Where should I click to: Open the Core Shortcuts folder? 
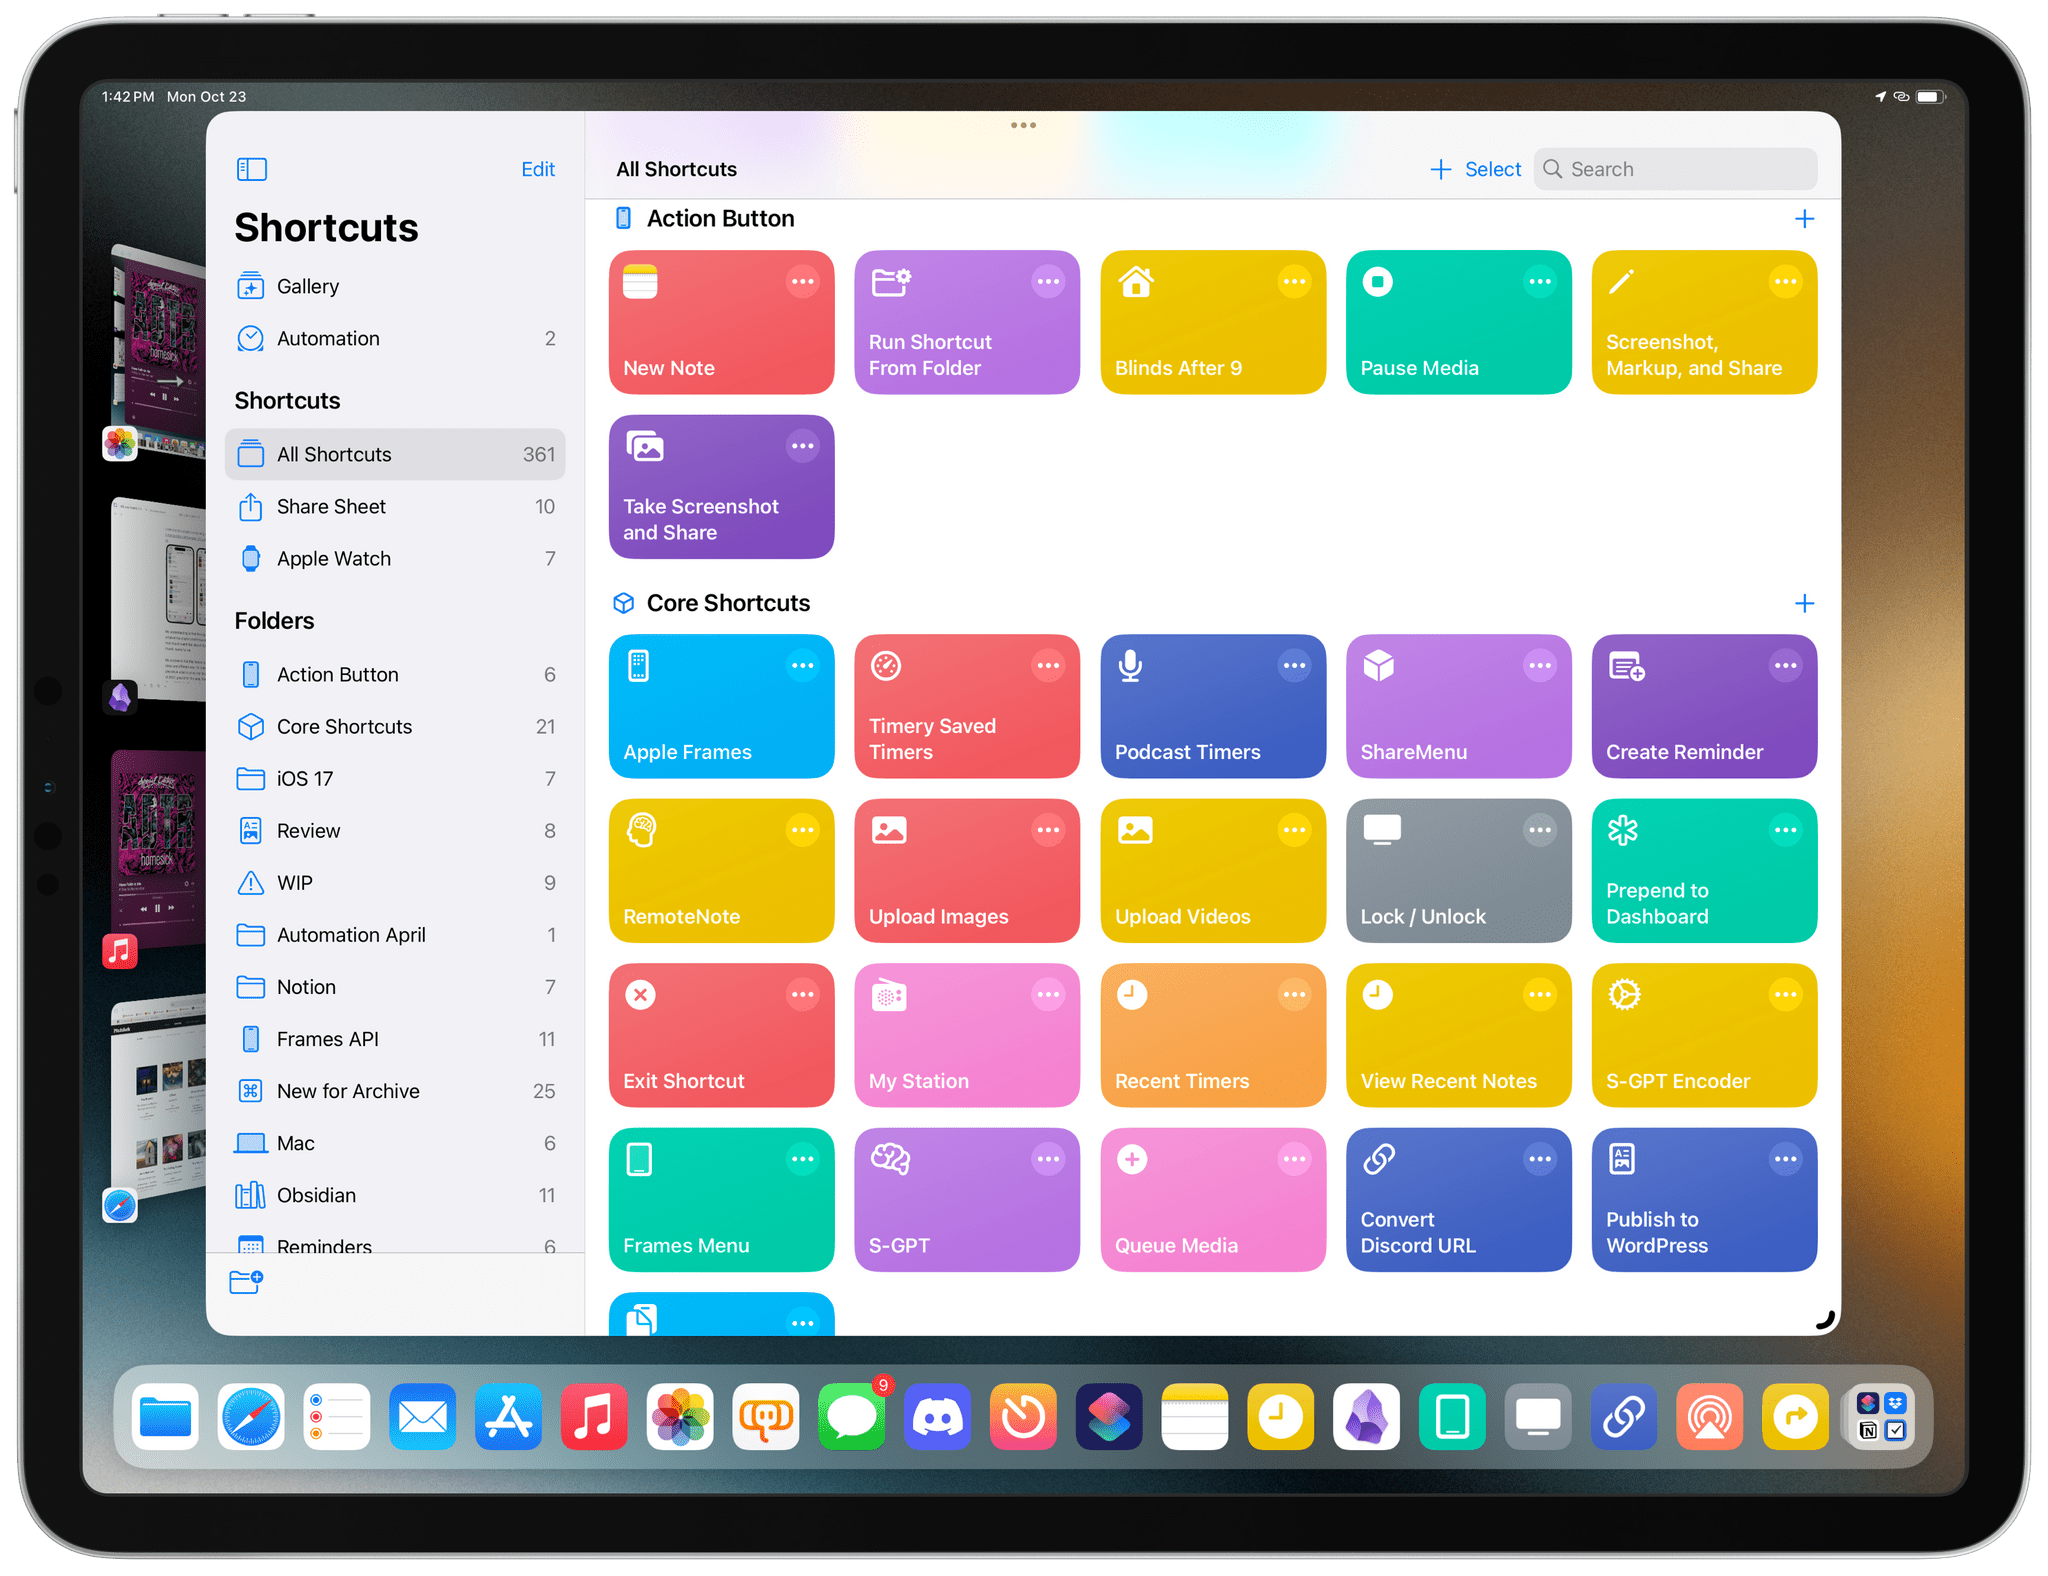click(x=395, y=726)
